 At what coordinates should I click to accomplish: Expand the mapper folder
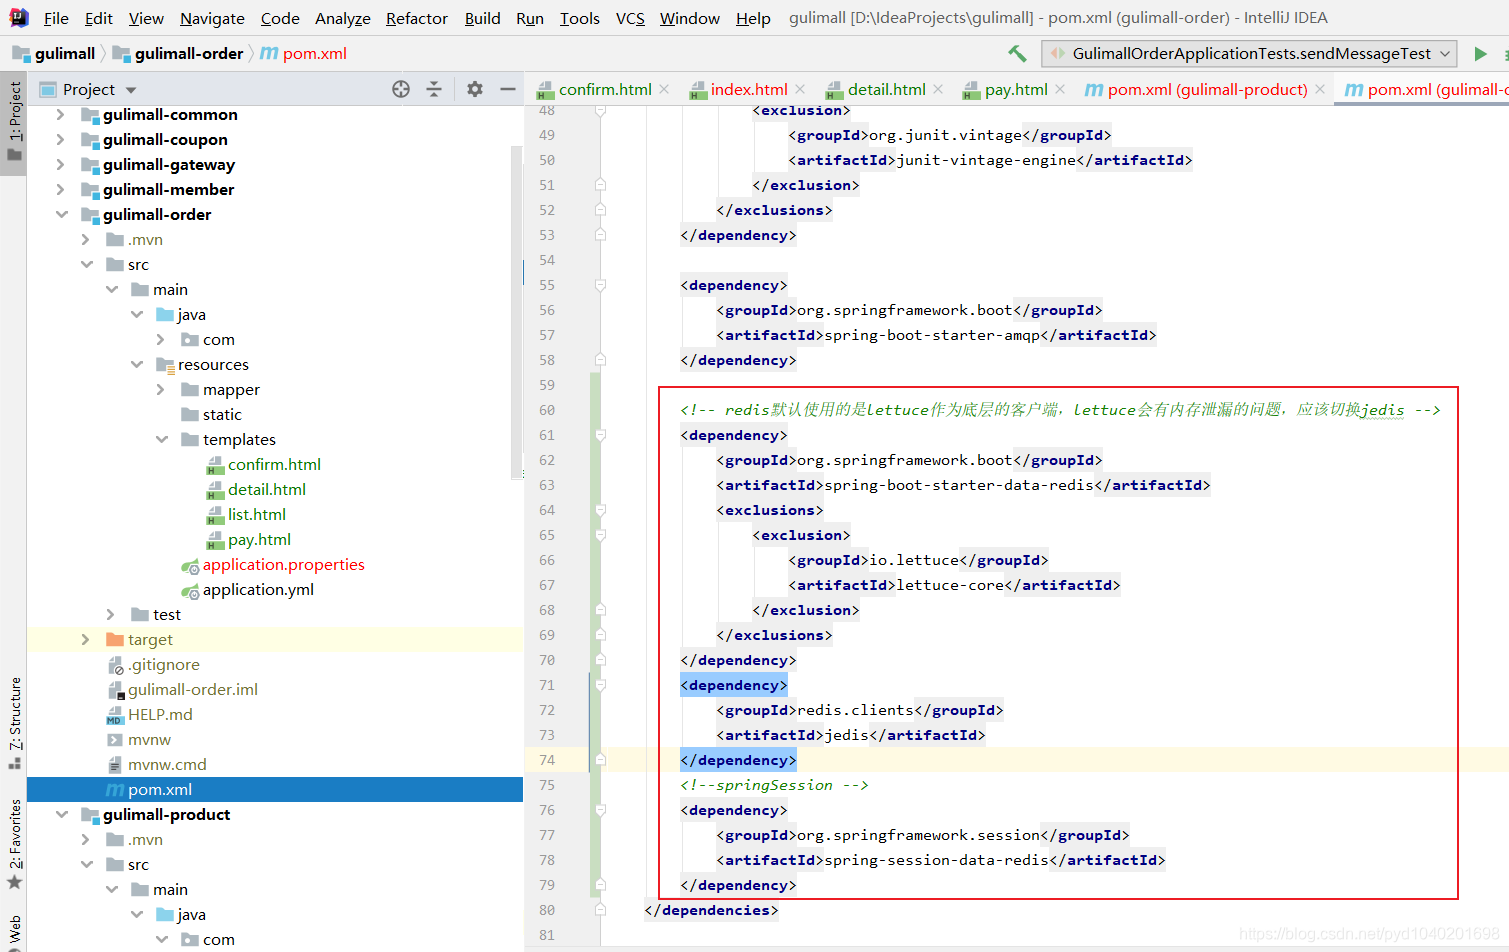click(161, 389)
